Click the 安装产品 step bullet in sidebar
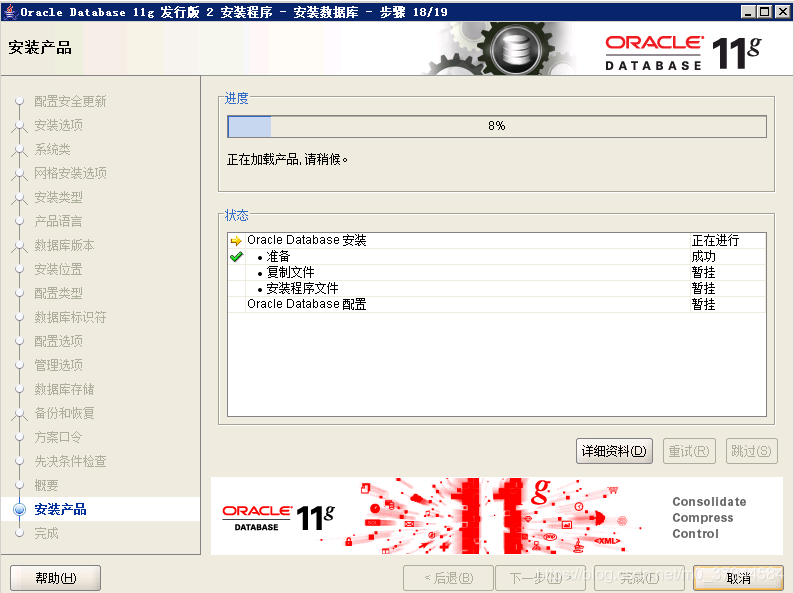Viewport: 794px width, 593px height. pyautogui.click(x=19, y=509)
